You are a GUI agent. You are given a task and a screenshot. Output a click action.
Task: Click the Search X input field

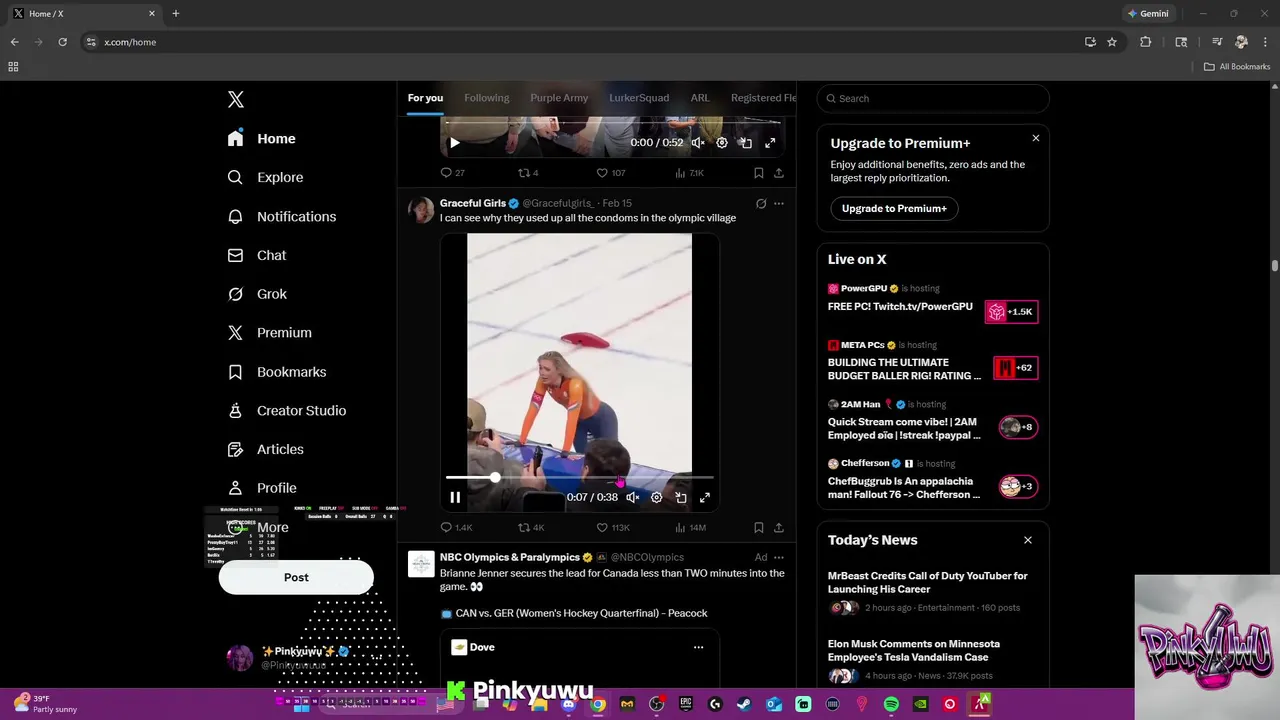point(933,98)
